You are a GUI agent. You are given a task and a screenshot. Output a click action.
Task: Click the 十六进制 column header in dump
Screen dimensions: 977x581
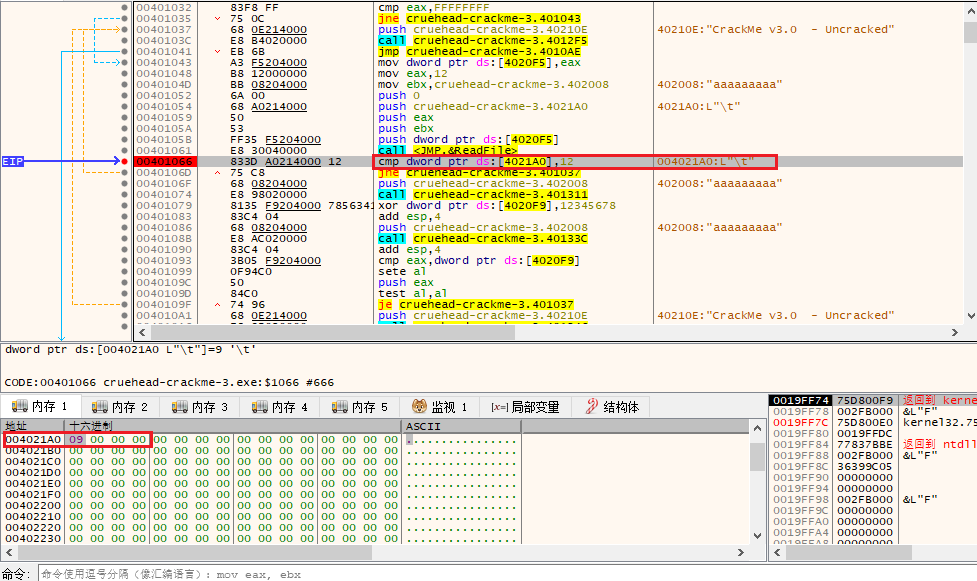click(234, 426)
